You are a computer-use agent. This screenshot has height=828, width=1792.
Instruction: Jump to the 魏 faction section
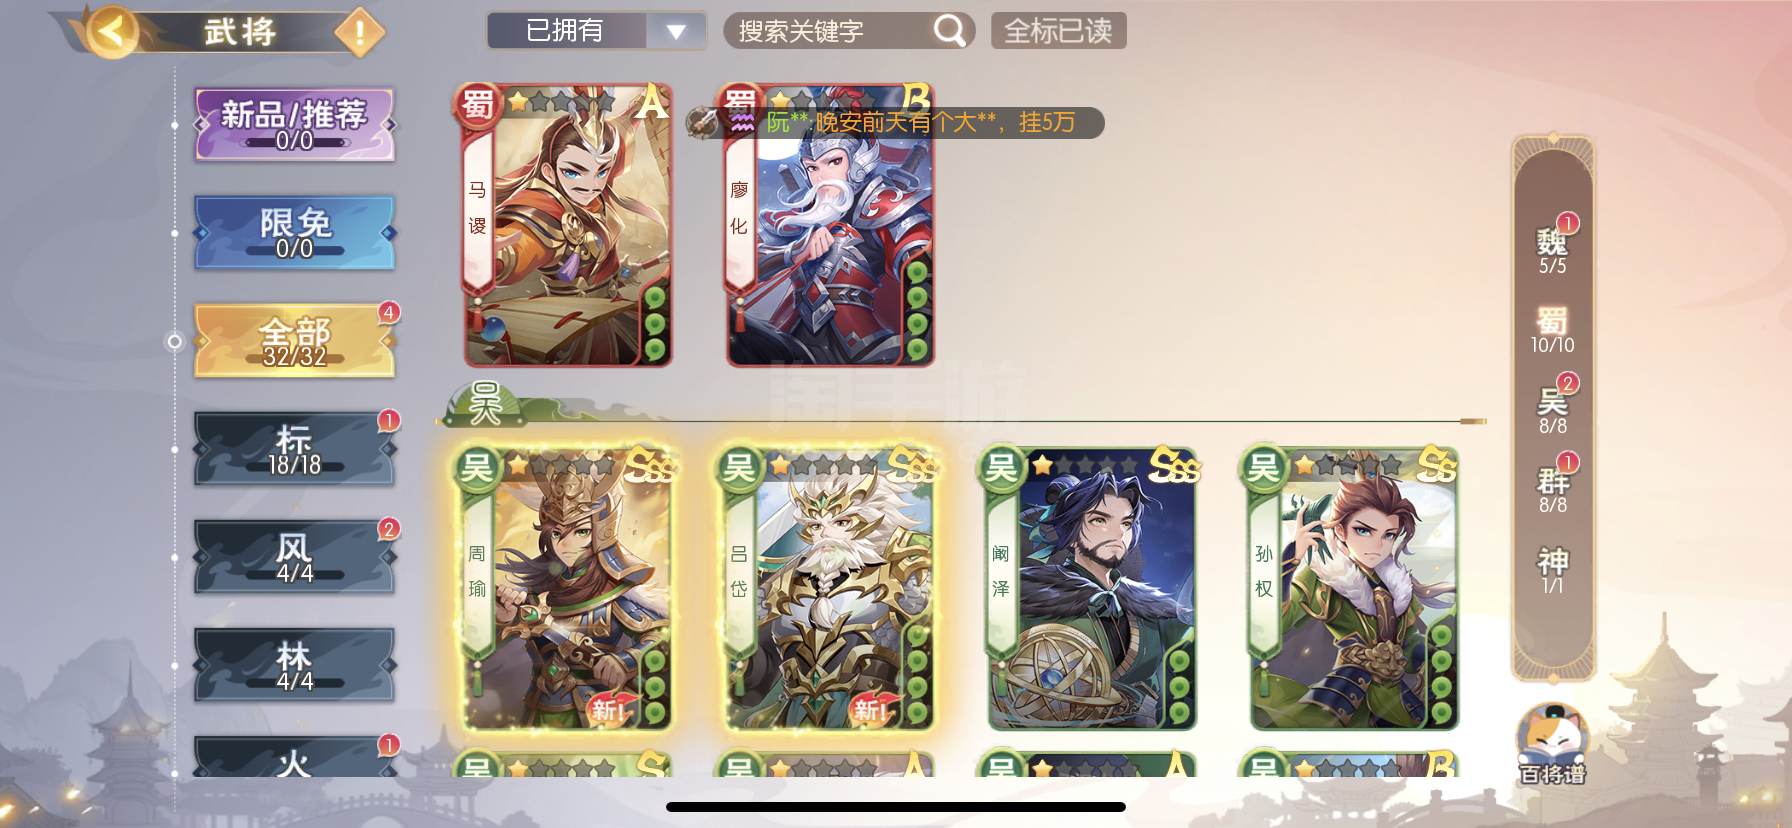(x=1553, y=249)
